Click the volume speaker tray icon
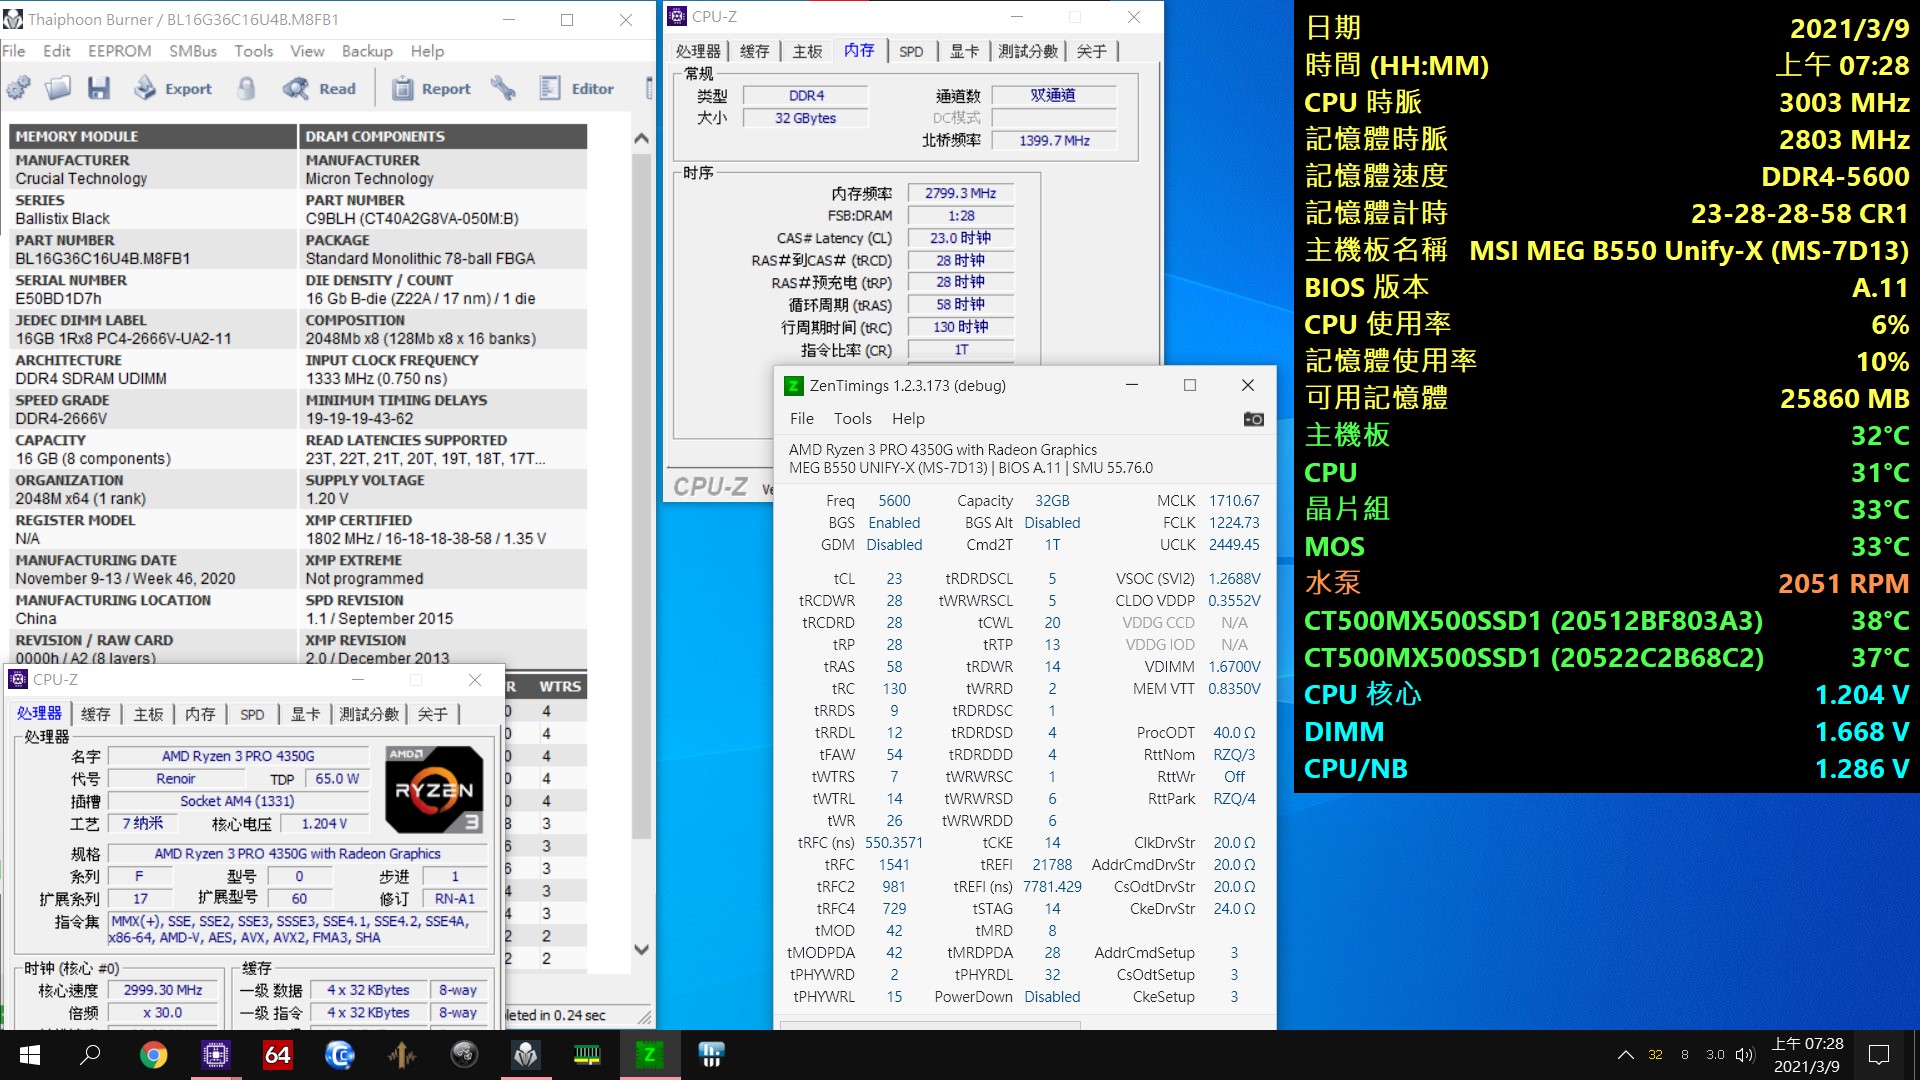The height and width of the screenshot is (1080, 1920). (x=1745, y=1055)
